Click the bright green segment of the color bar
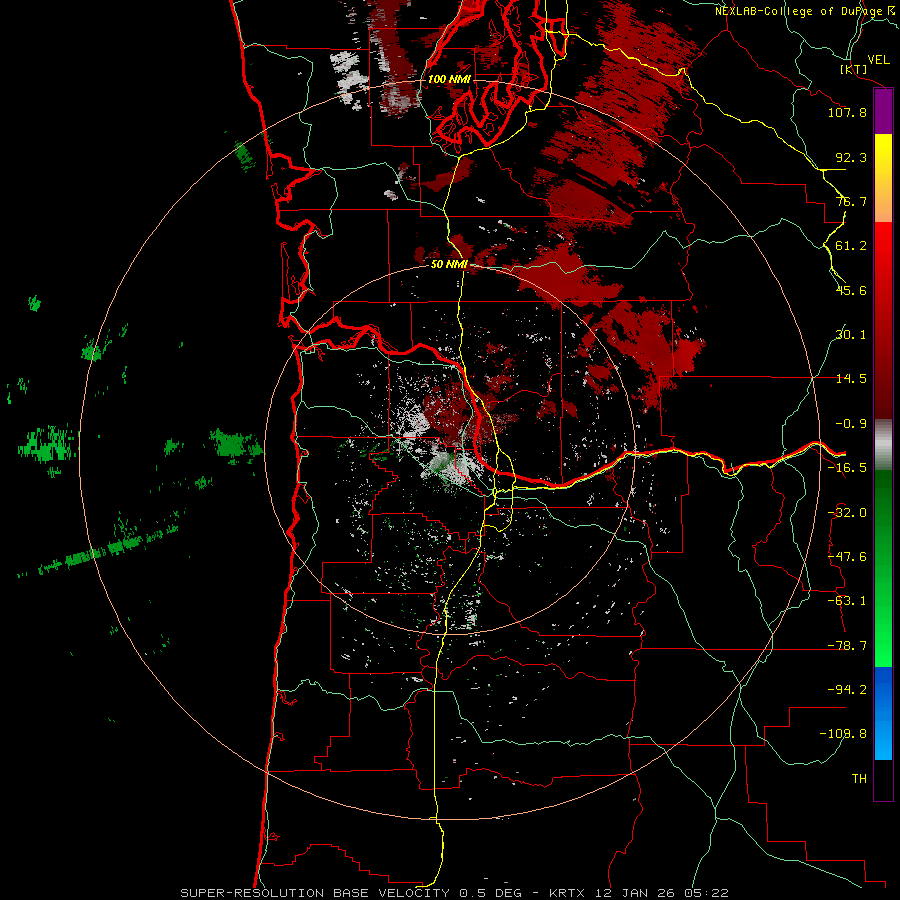 click(x=883, y=568)
